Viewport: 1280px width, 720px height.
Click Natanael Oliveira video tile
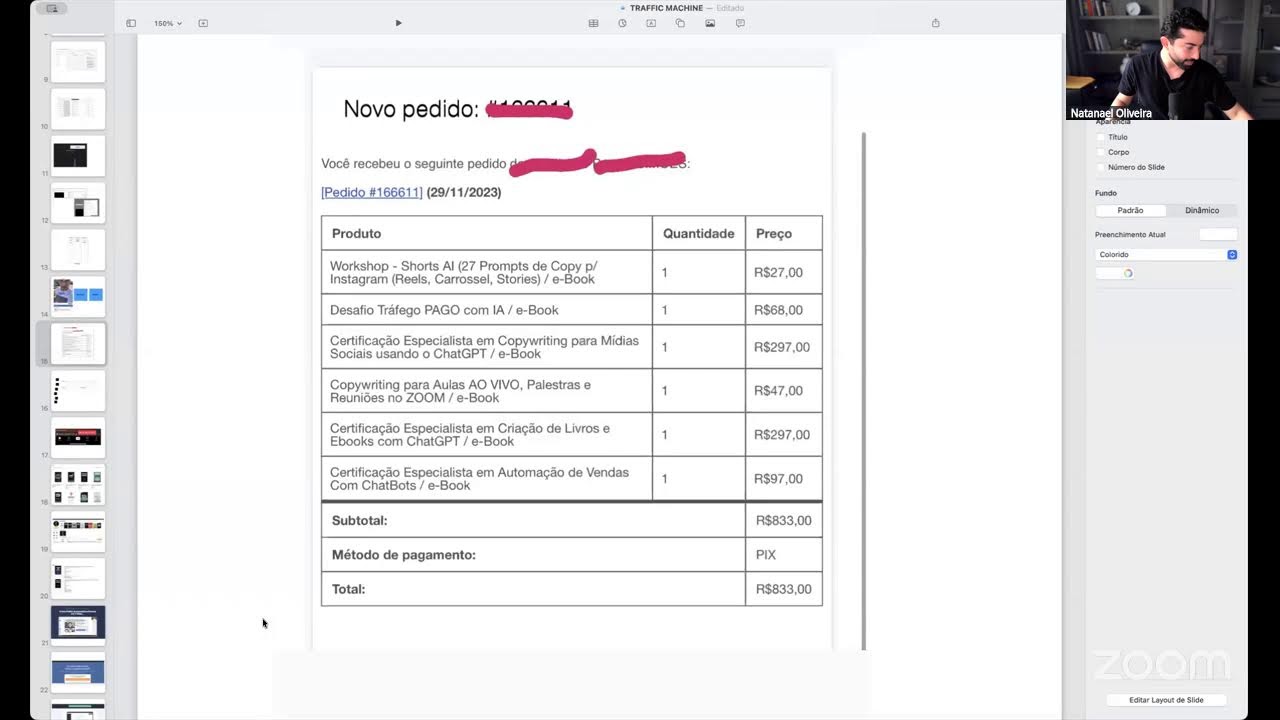click(x=1172, y=60)
